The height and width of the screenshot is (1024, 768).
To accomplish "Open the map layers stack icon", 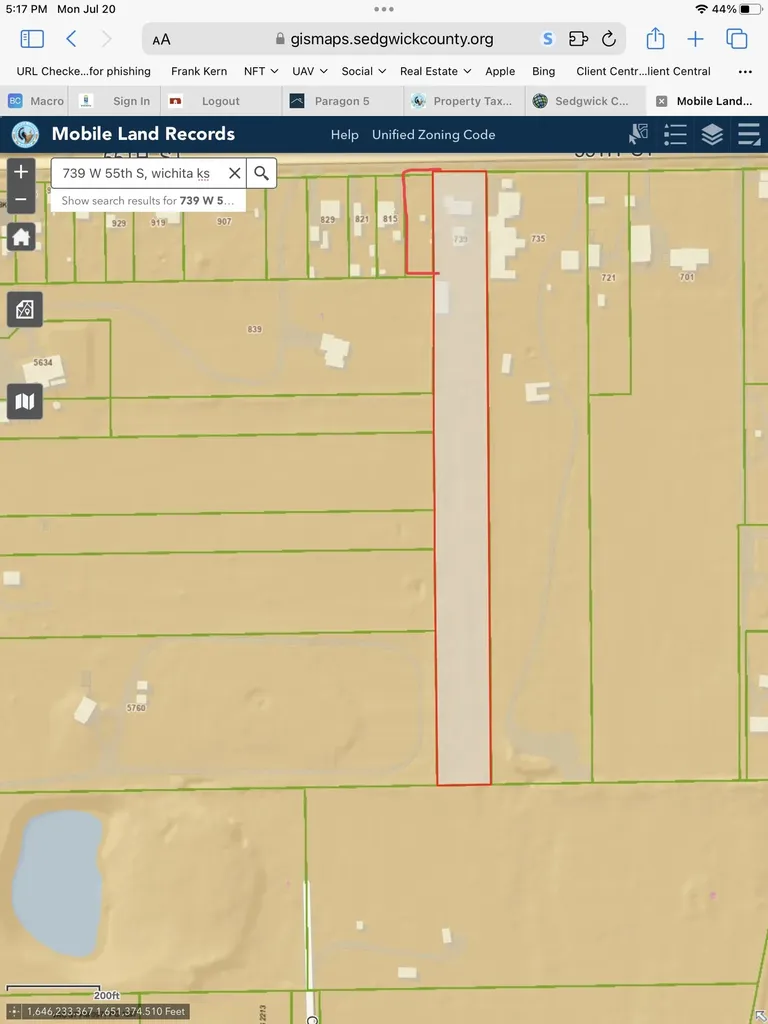I will pyautogui.click(x=712, y=135).
